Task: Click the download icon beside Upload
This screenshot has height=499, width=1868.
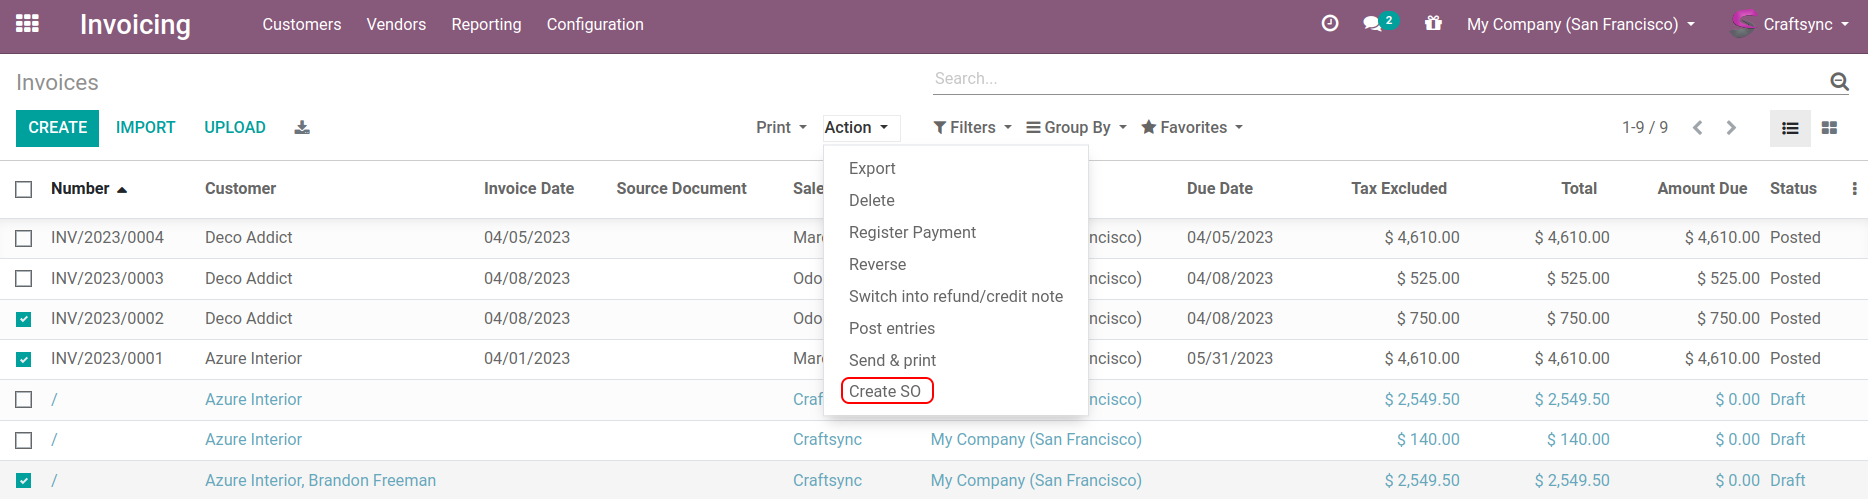Action: [302, 128]
